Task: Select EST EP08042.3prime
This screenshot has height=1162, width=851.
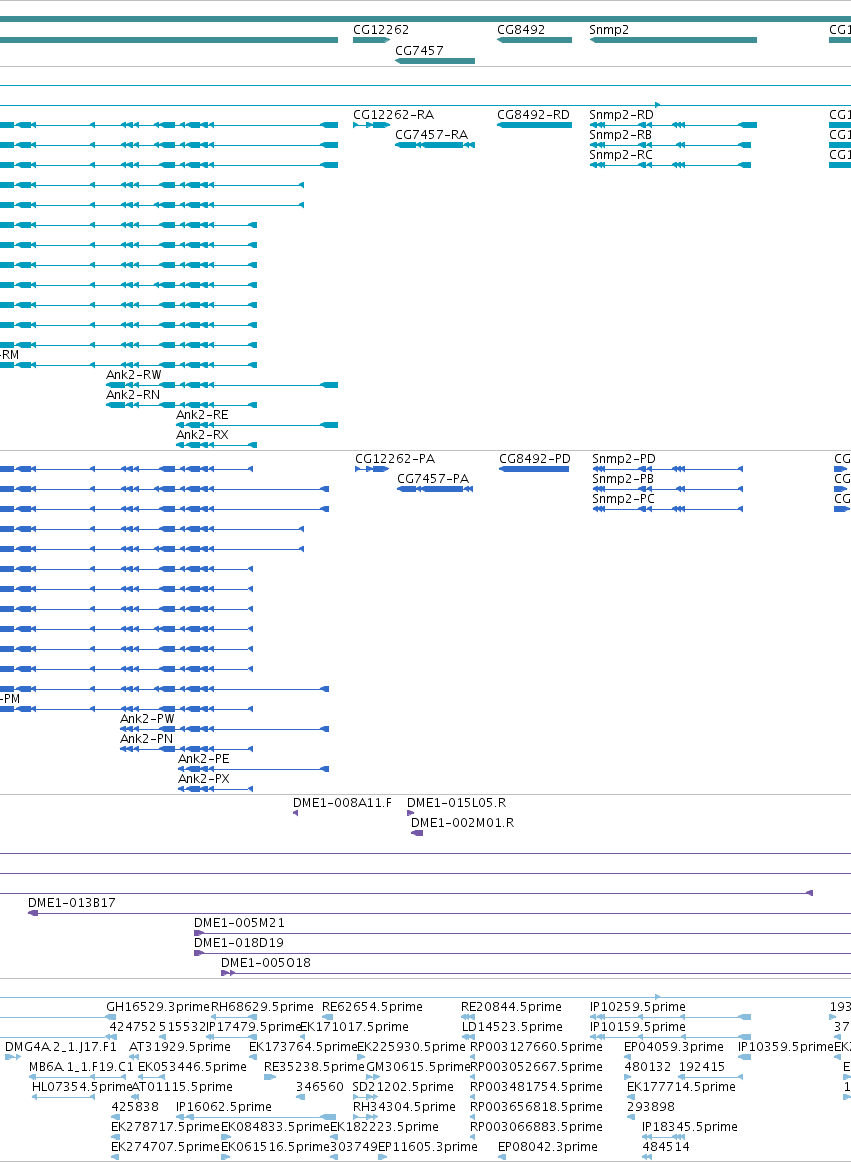Action: pyautogui.click(x=548, y=1146)
